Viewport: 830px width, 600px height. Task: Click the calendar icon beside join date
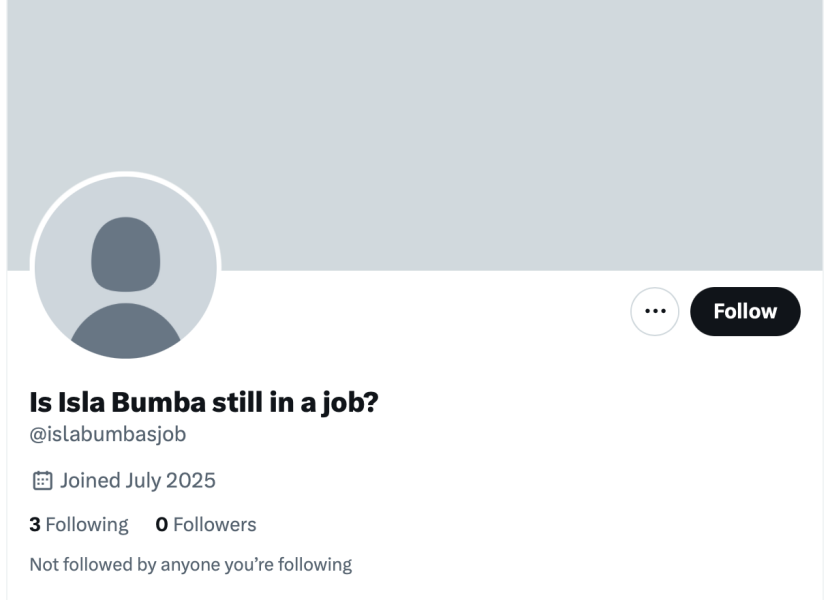(x=42, y=481)
